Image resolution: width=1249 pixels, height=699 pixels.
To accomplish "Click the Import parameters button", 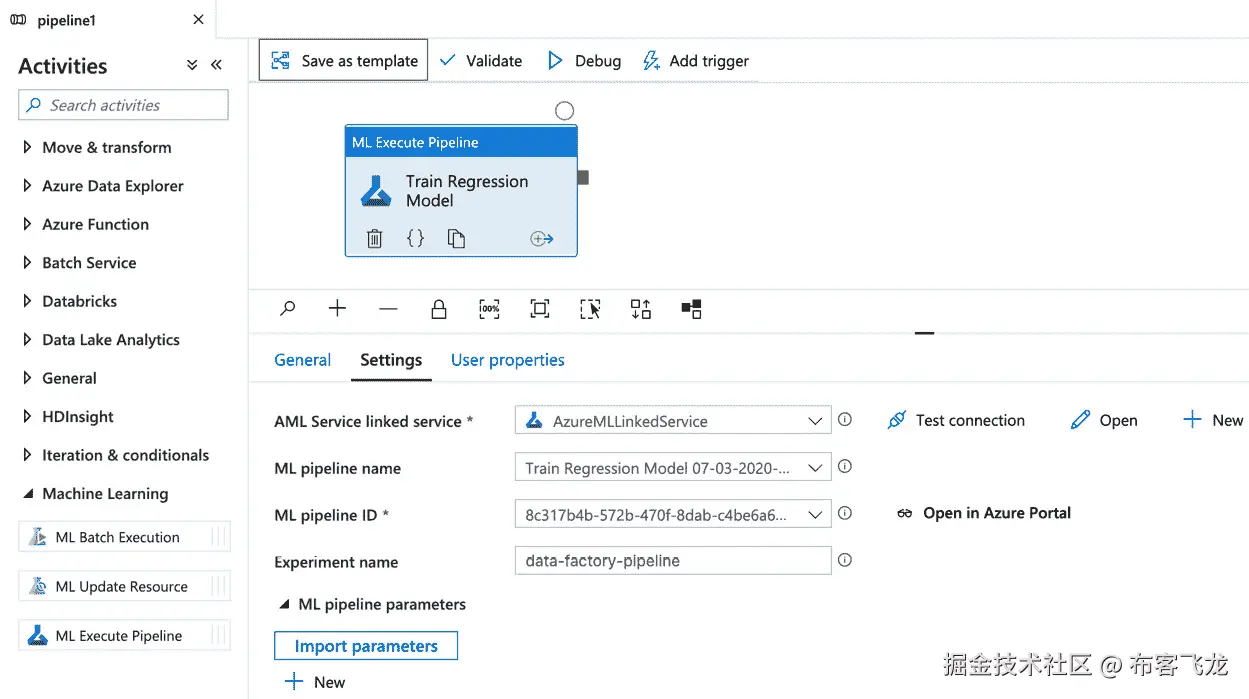I will click(x=366, y=645).
